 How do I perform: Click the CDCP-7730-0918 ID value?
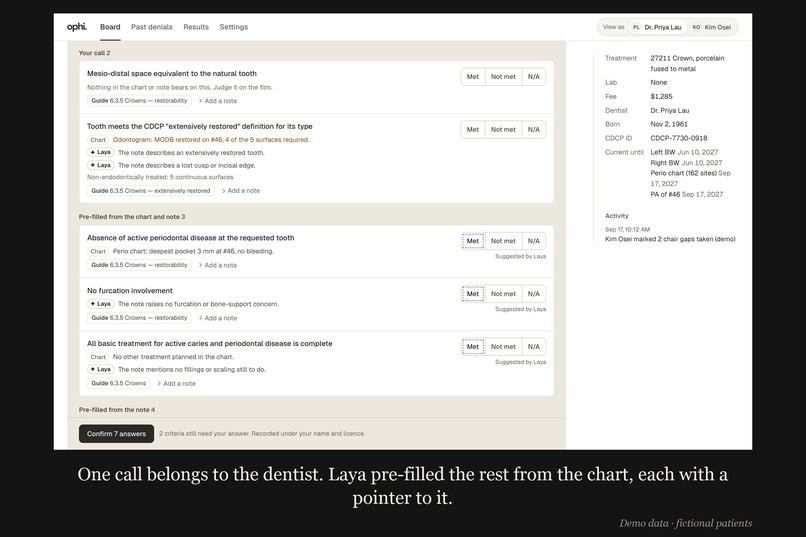coord(679,138)
